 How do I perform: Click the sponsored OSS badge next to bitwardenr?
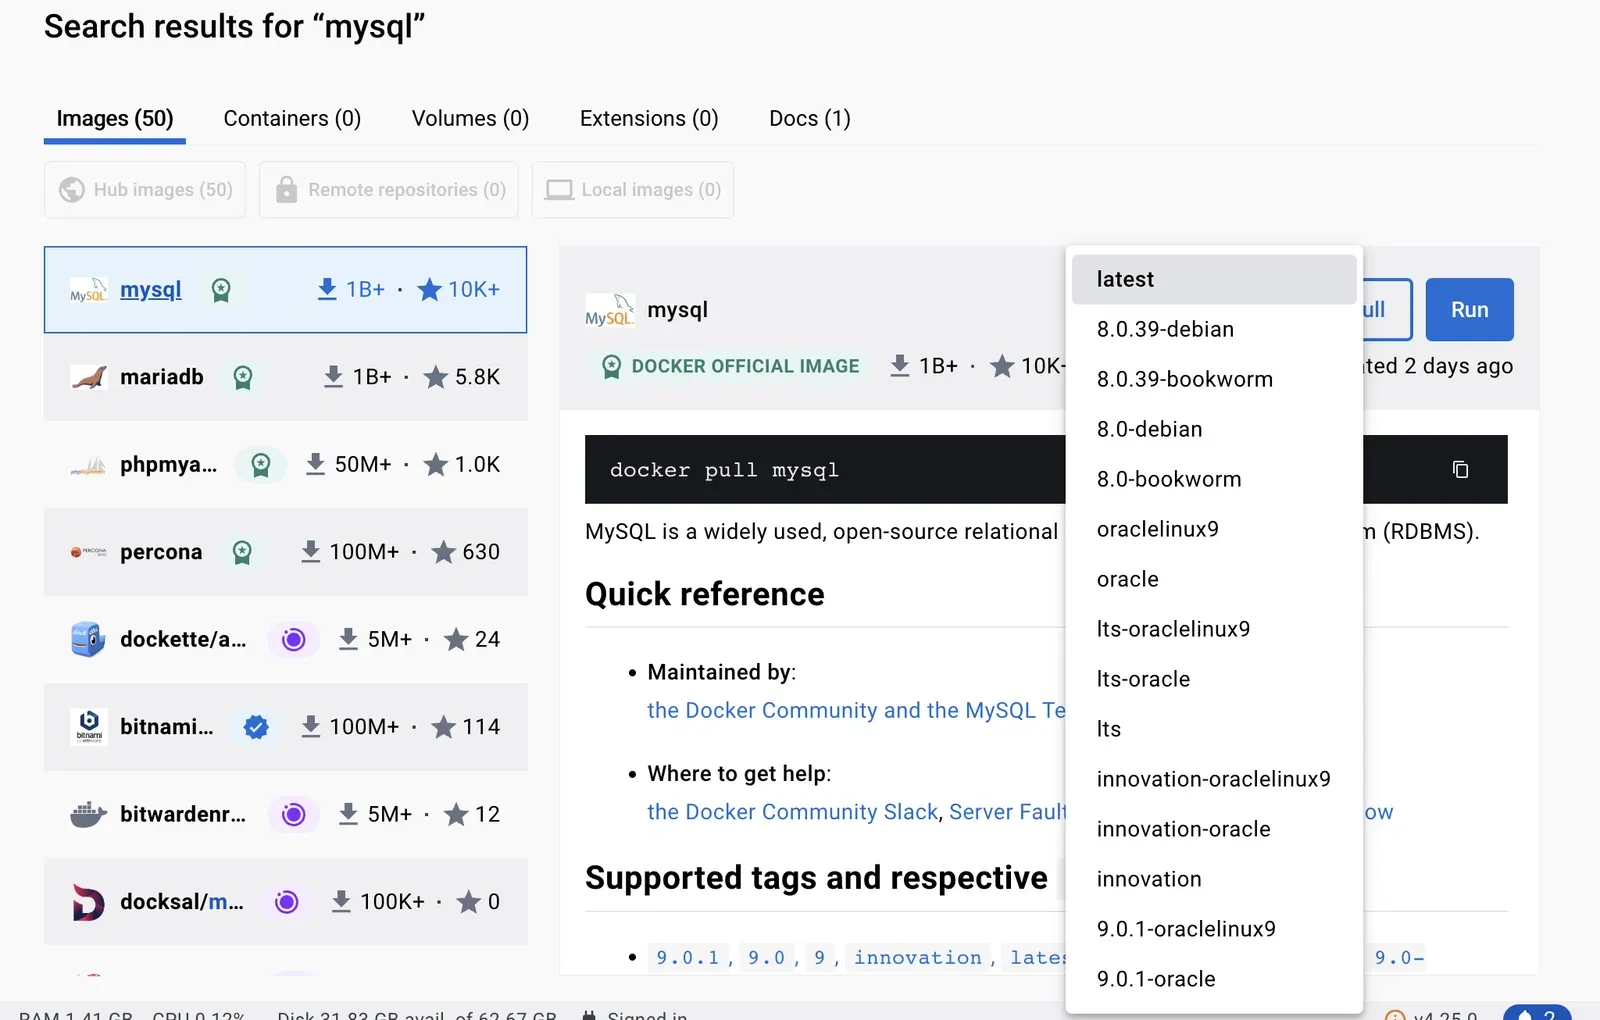click(292, 814)
